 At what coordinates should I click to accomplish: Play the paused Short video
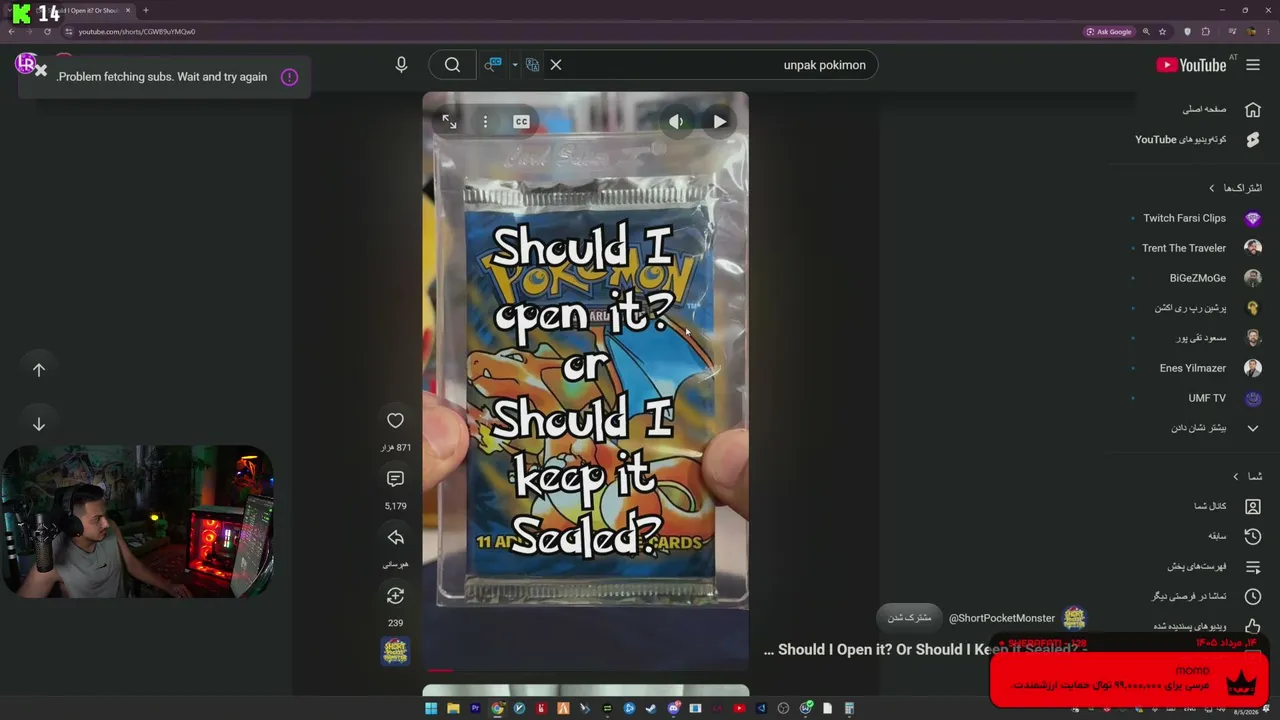(720, 122)
